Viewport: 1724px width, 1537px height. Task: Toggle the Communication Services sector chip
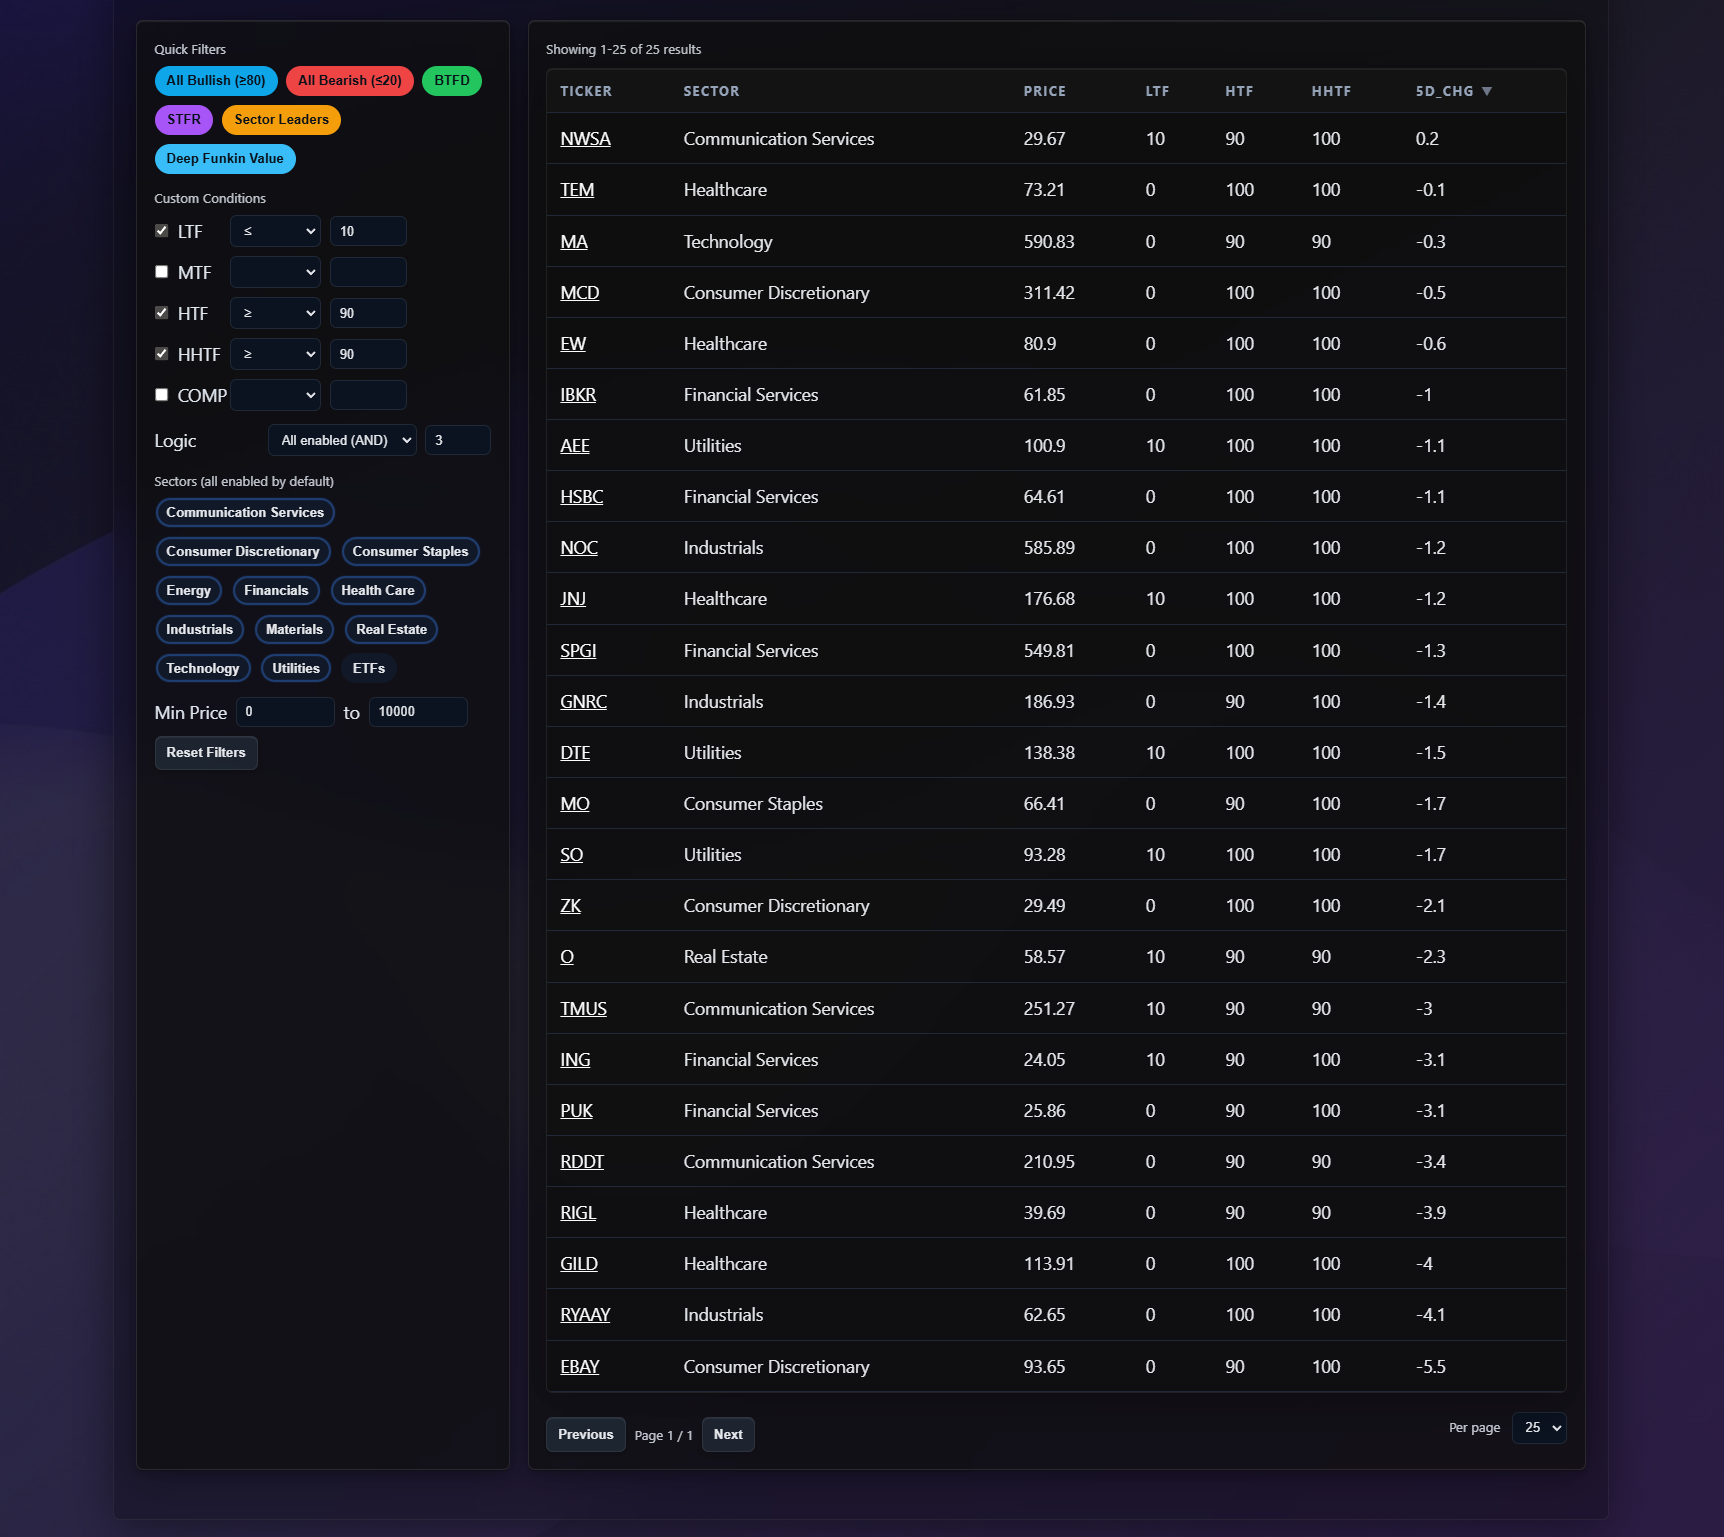pyautogui.click(x=245, y=513)
